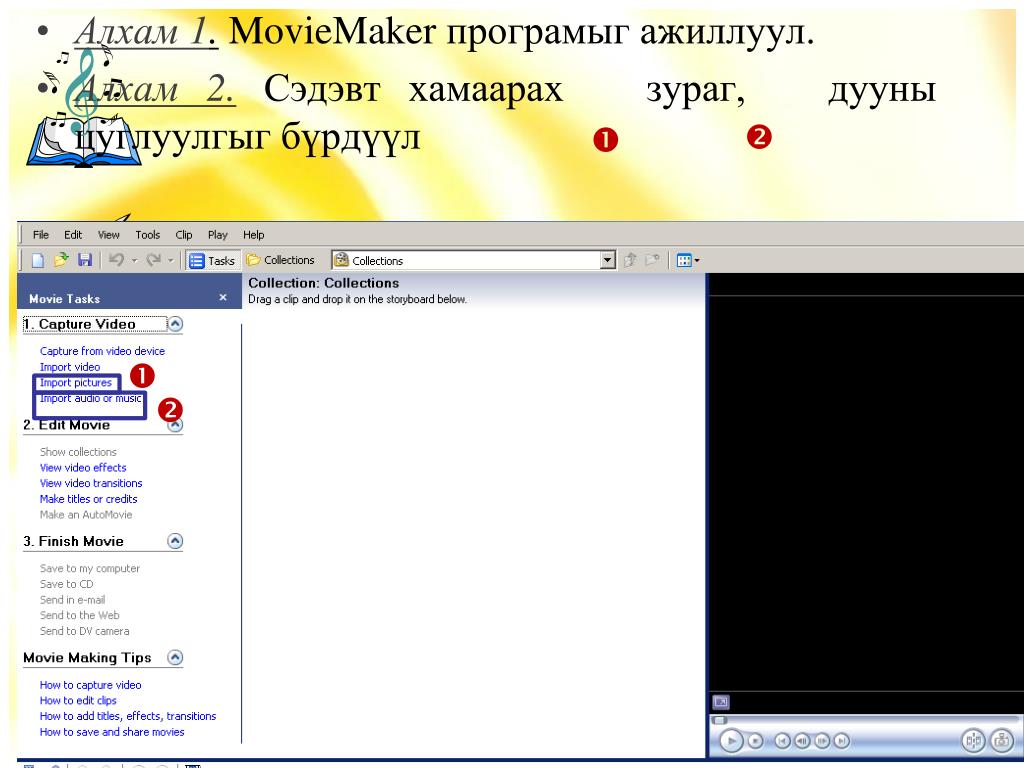Click the Open Project folder icon
1024x768 pixels.
[61, 260]
